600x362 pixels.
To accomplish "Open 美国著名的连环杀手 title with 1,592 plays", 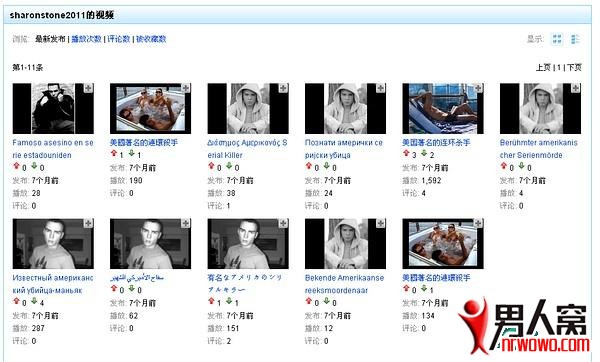I will [436, 142].
